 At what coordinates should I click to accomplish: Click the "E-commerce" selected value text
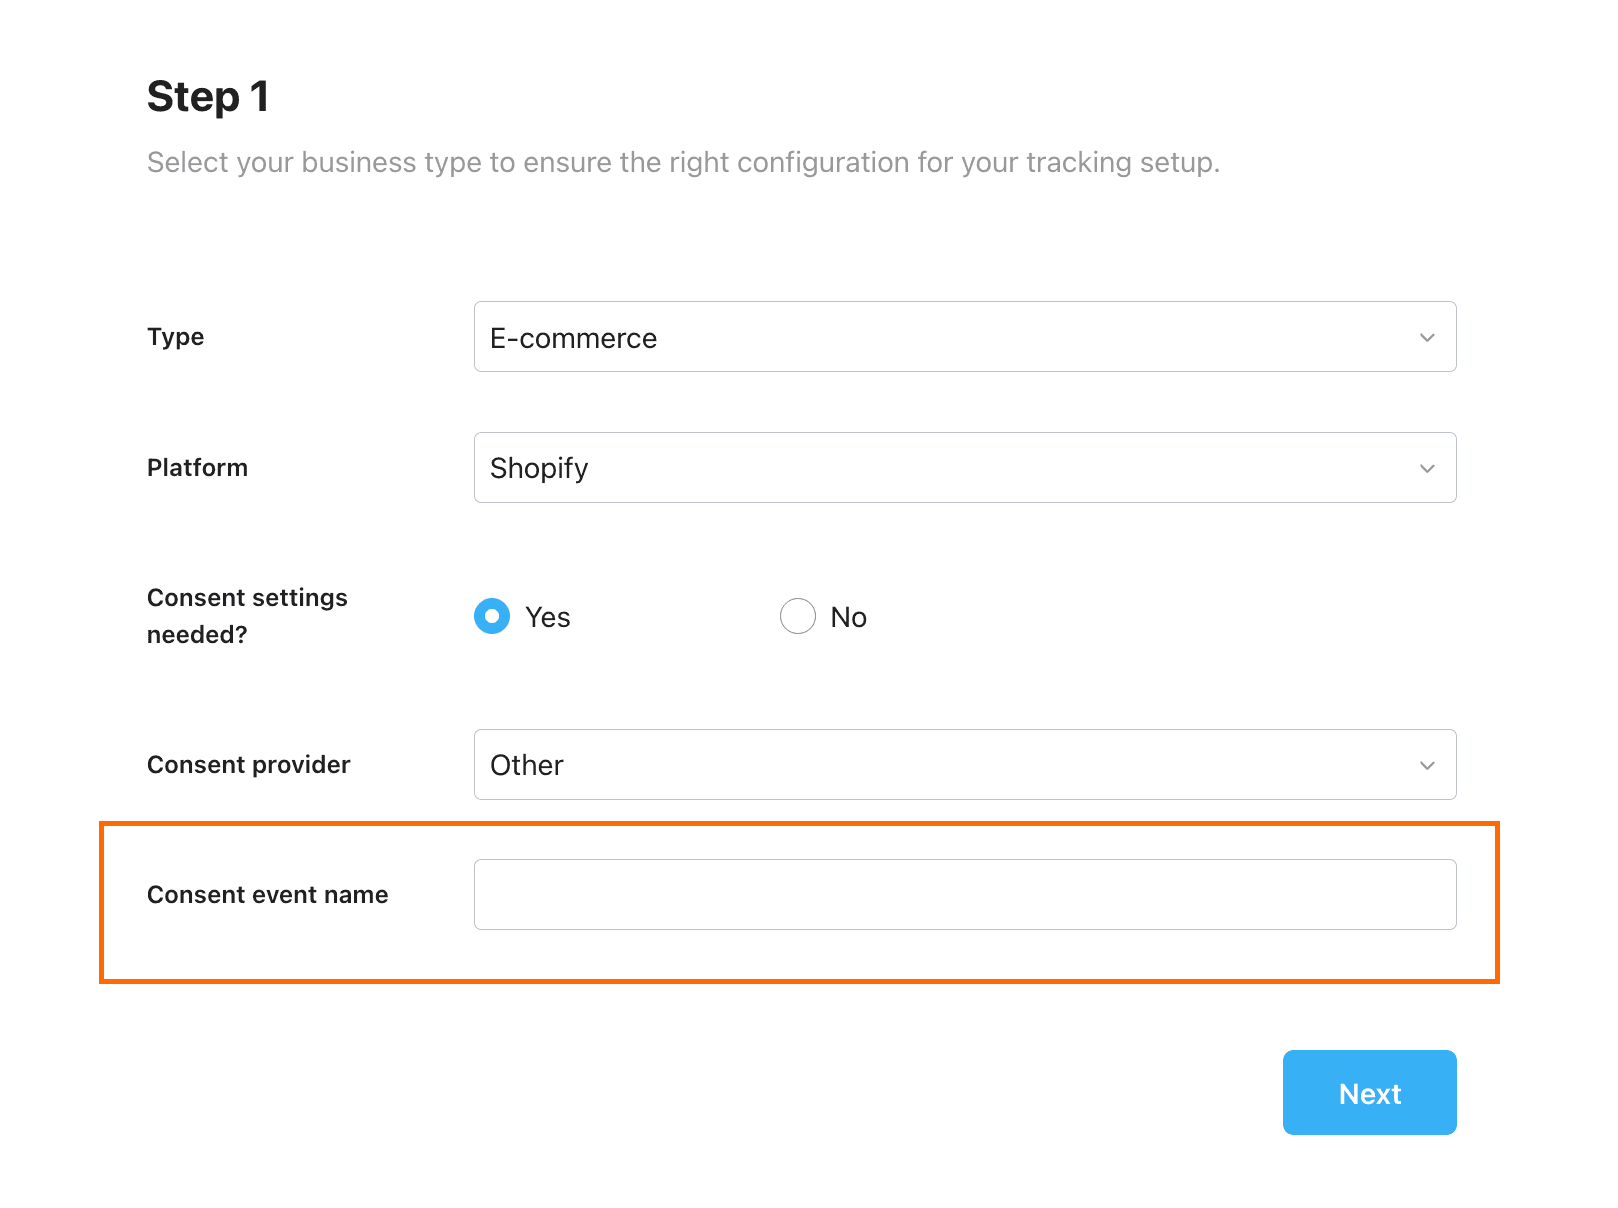coord(573,339)
